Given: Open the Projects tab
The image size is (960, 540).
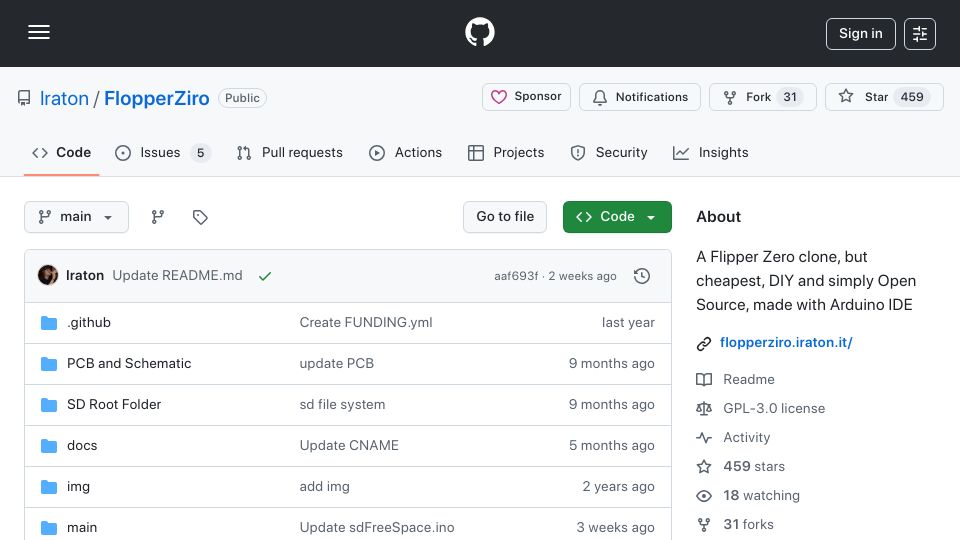Looking at the screenshot, I should coord(506,152).
